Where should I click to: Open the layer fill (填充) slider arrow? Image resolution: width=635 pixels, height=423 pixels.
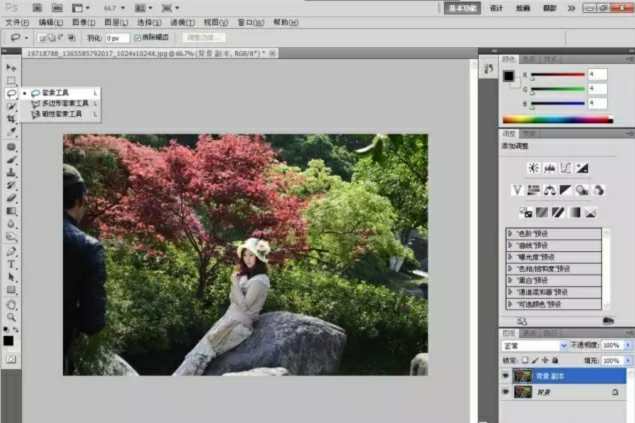tap(628, 360)
